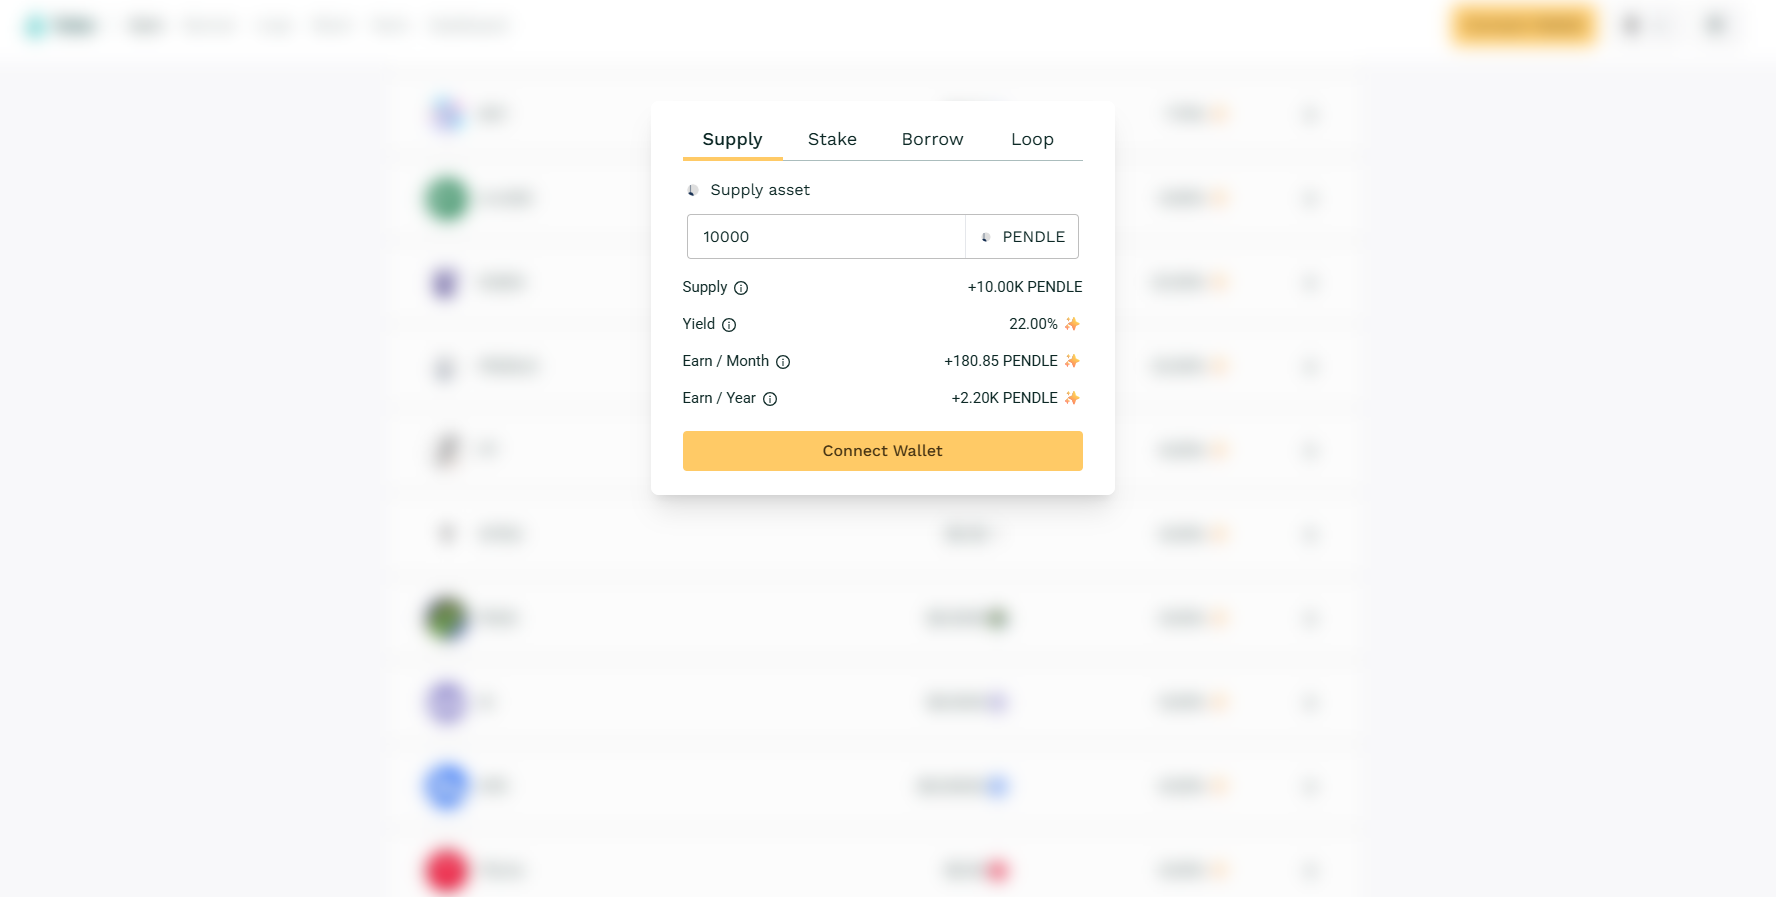Click the info icon beside Supply label
Screen dimensions: 1776x897
[x=741, y=288]
